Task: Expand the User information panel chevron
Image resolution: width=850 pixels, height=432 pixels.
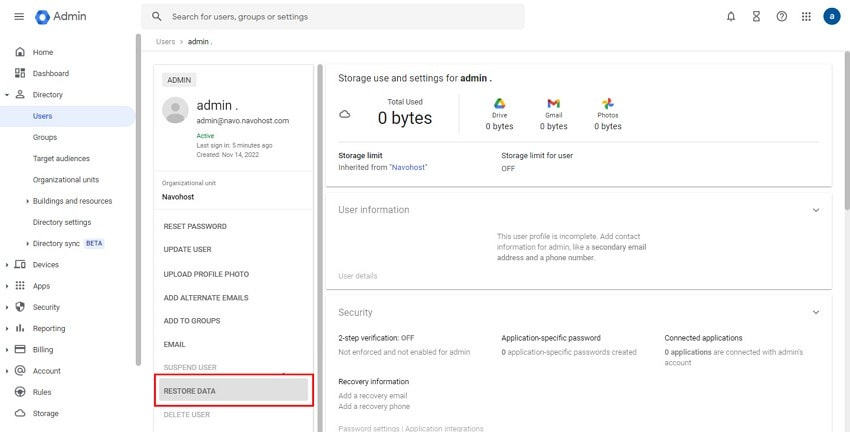Action: [x=815, y=210]
